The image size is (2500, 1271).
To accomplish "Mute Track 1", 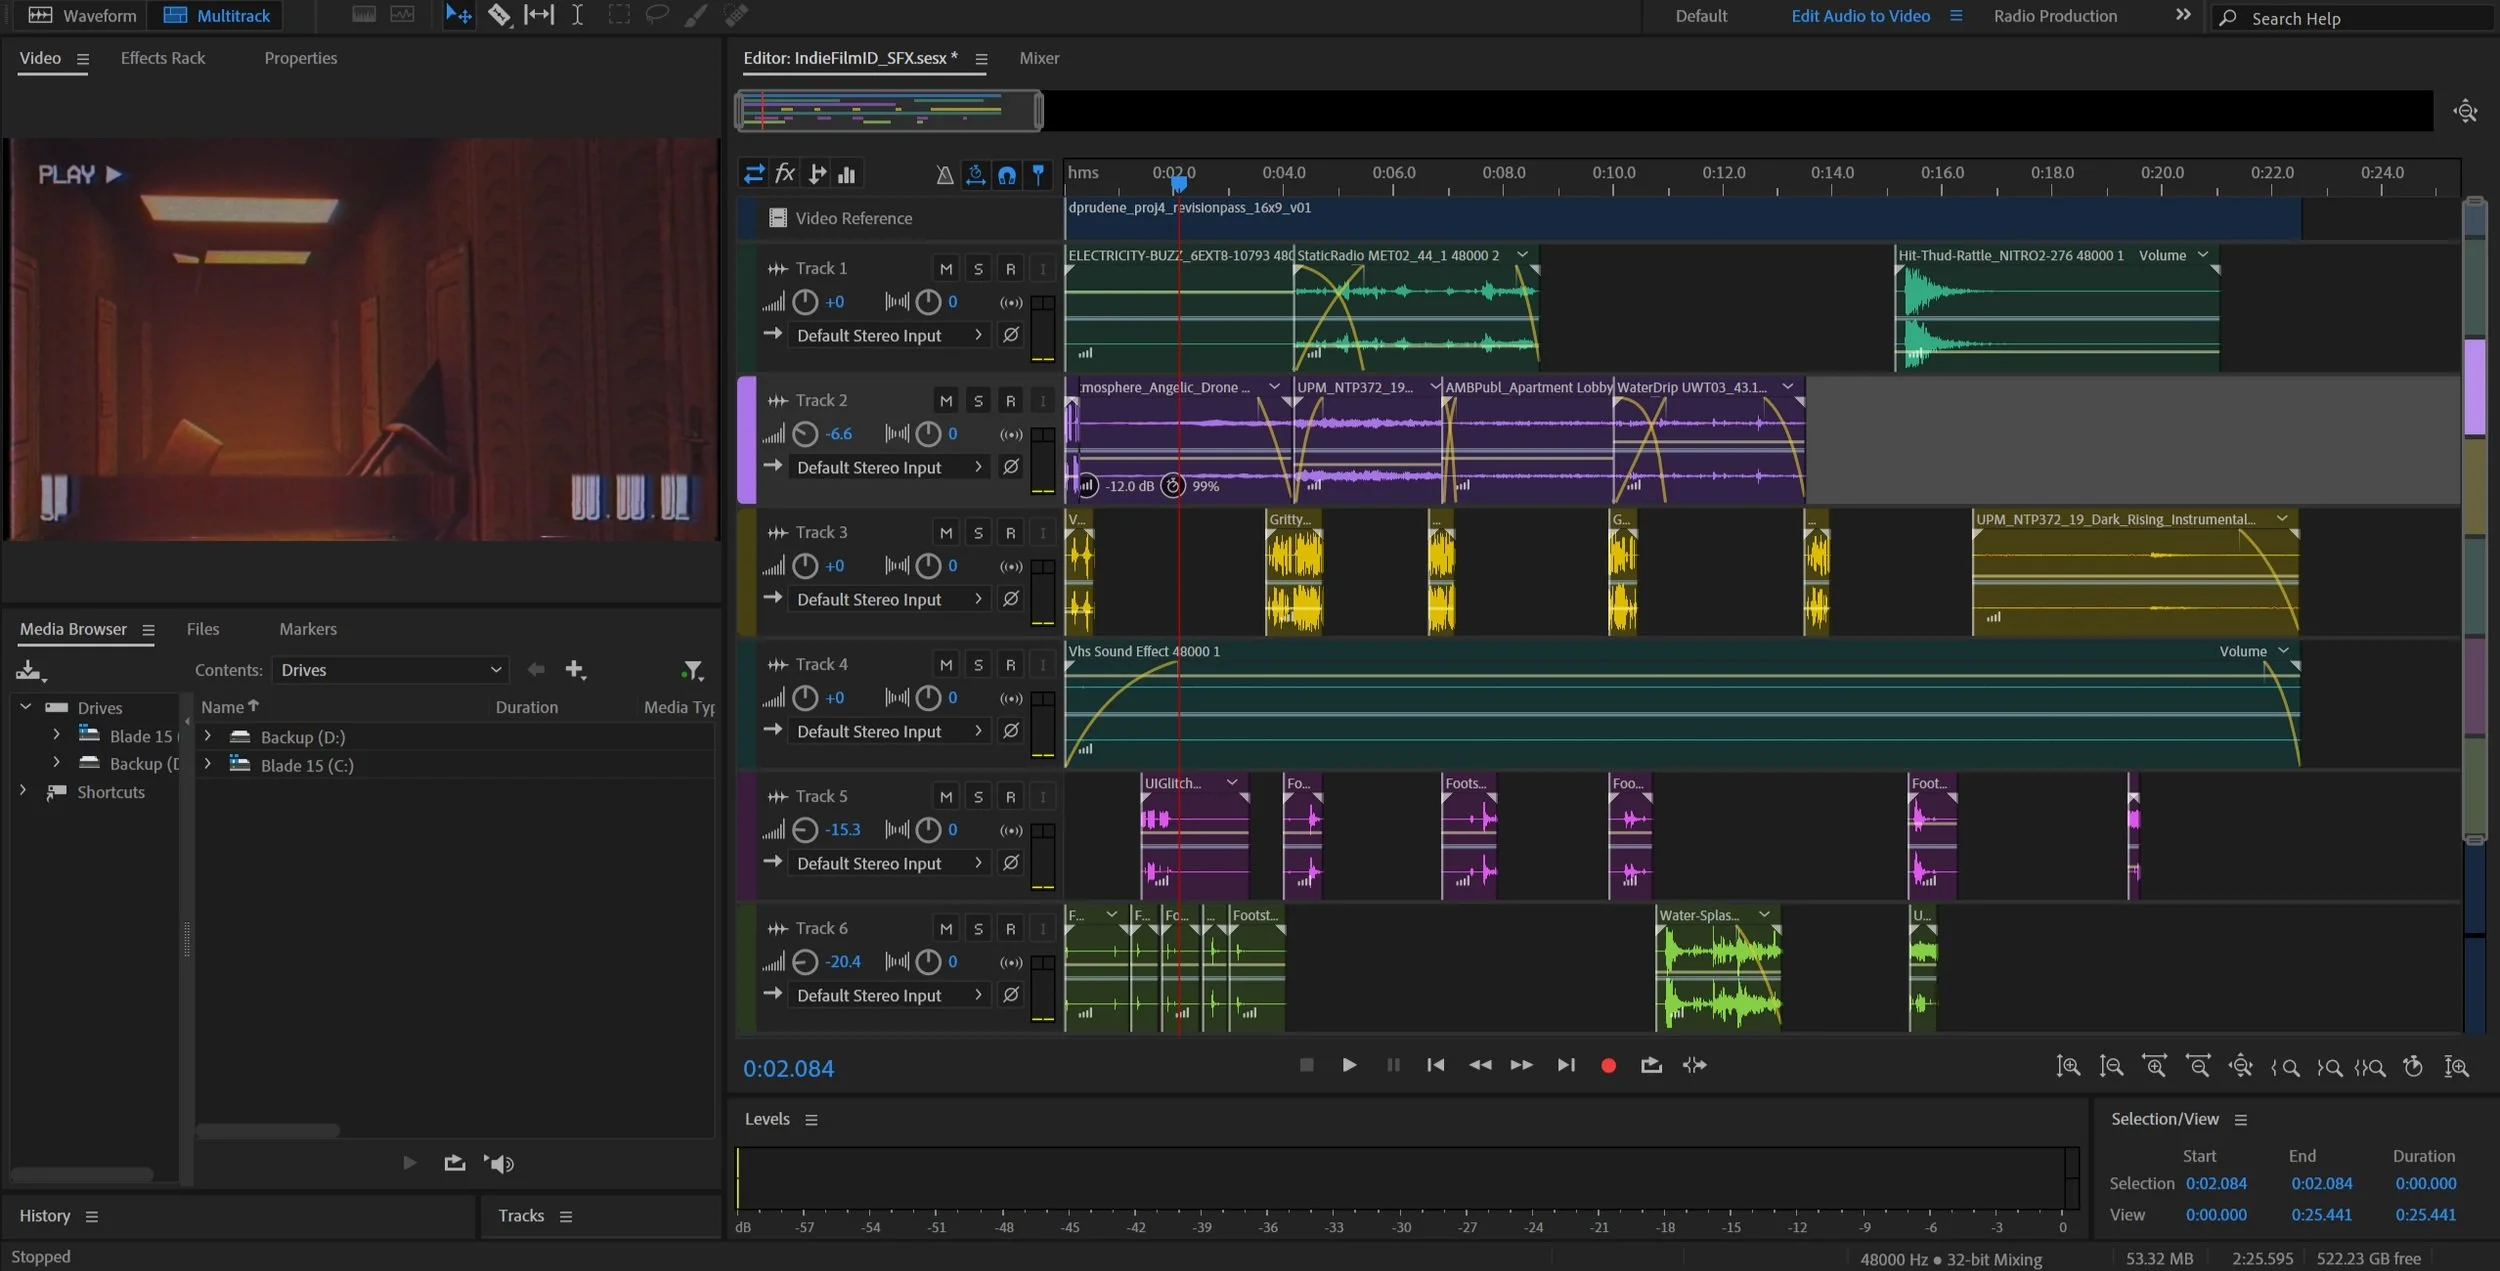I will 945,269.
